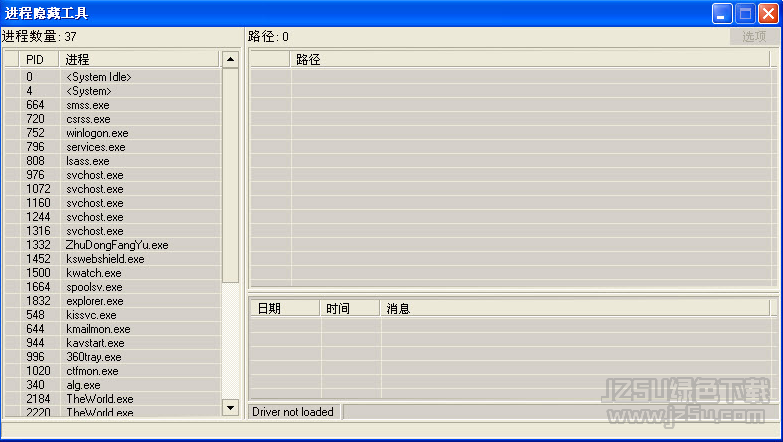Select winlogon.exe process
Viewport: 783px width, 442px height.
[x=112, y=133]
